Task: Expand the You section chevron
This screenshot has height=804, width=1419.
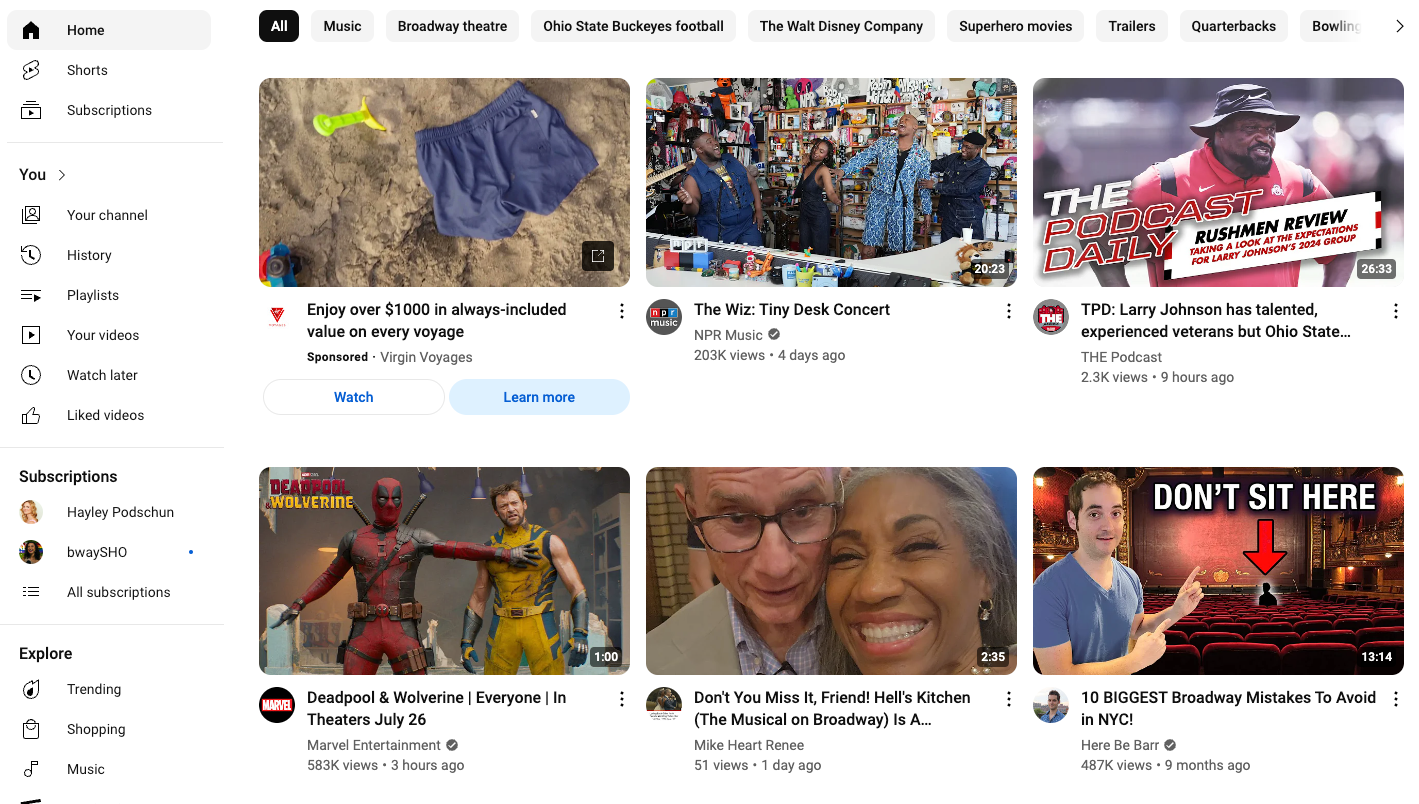Action: pyautogui.click(x=62, y=175)
